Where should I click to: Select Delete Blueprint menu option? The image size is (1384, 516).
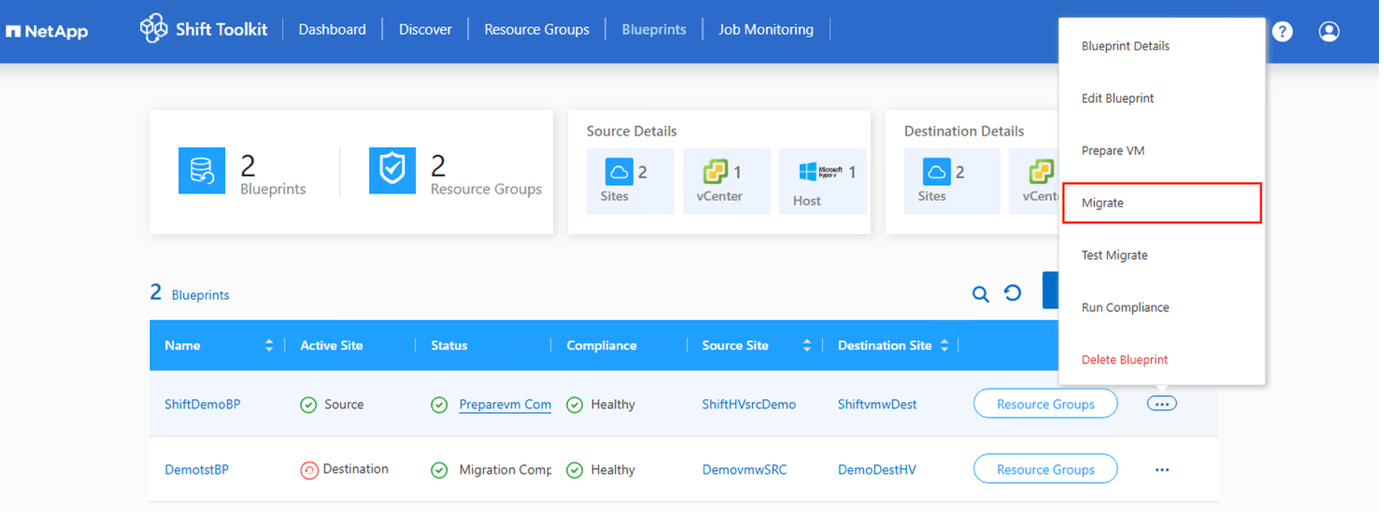pos(1124,360)
